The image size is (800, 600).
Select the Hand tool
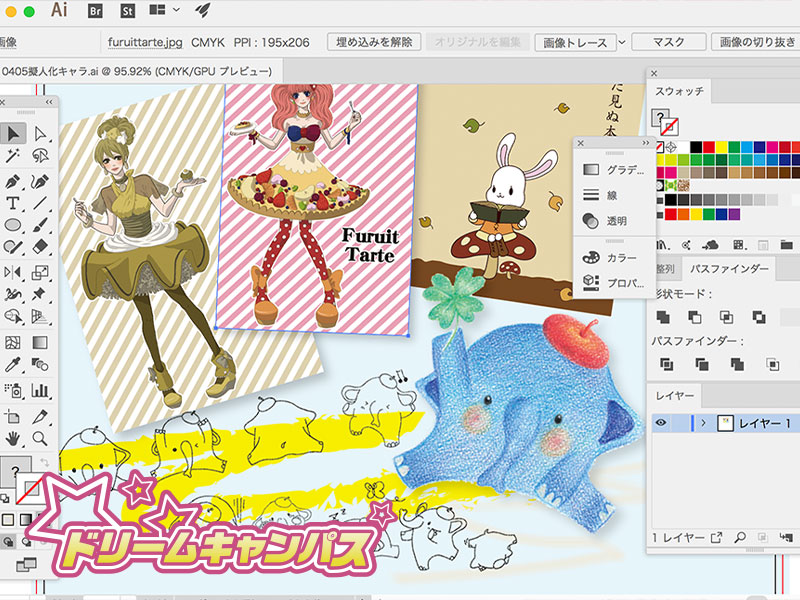(13, 438)
